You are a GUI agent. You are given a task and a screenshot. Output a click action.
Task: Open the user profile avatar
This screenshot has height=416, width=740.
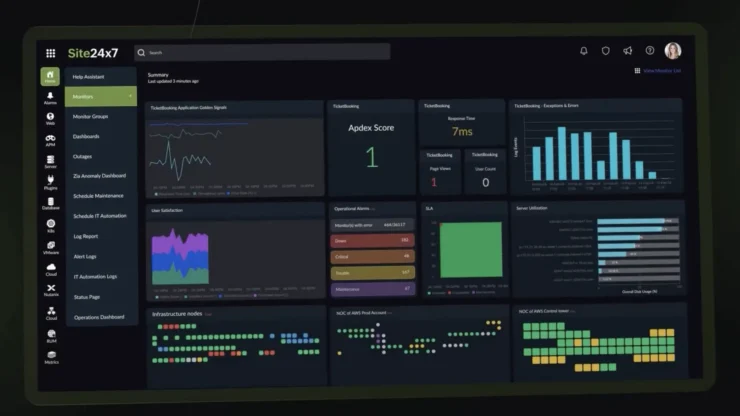point(673,51)
